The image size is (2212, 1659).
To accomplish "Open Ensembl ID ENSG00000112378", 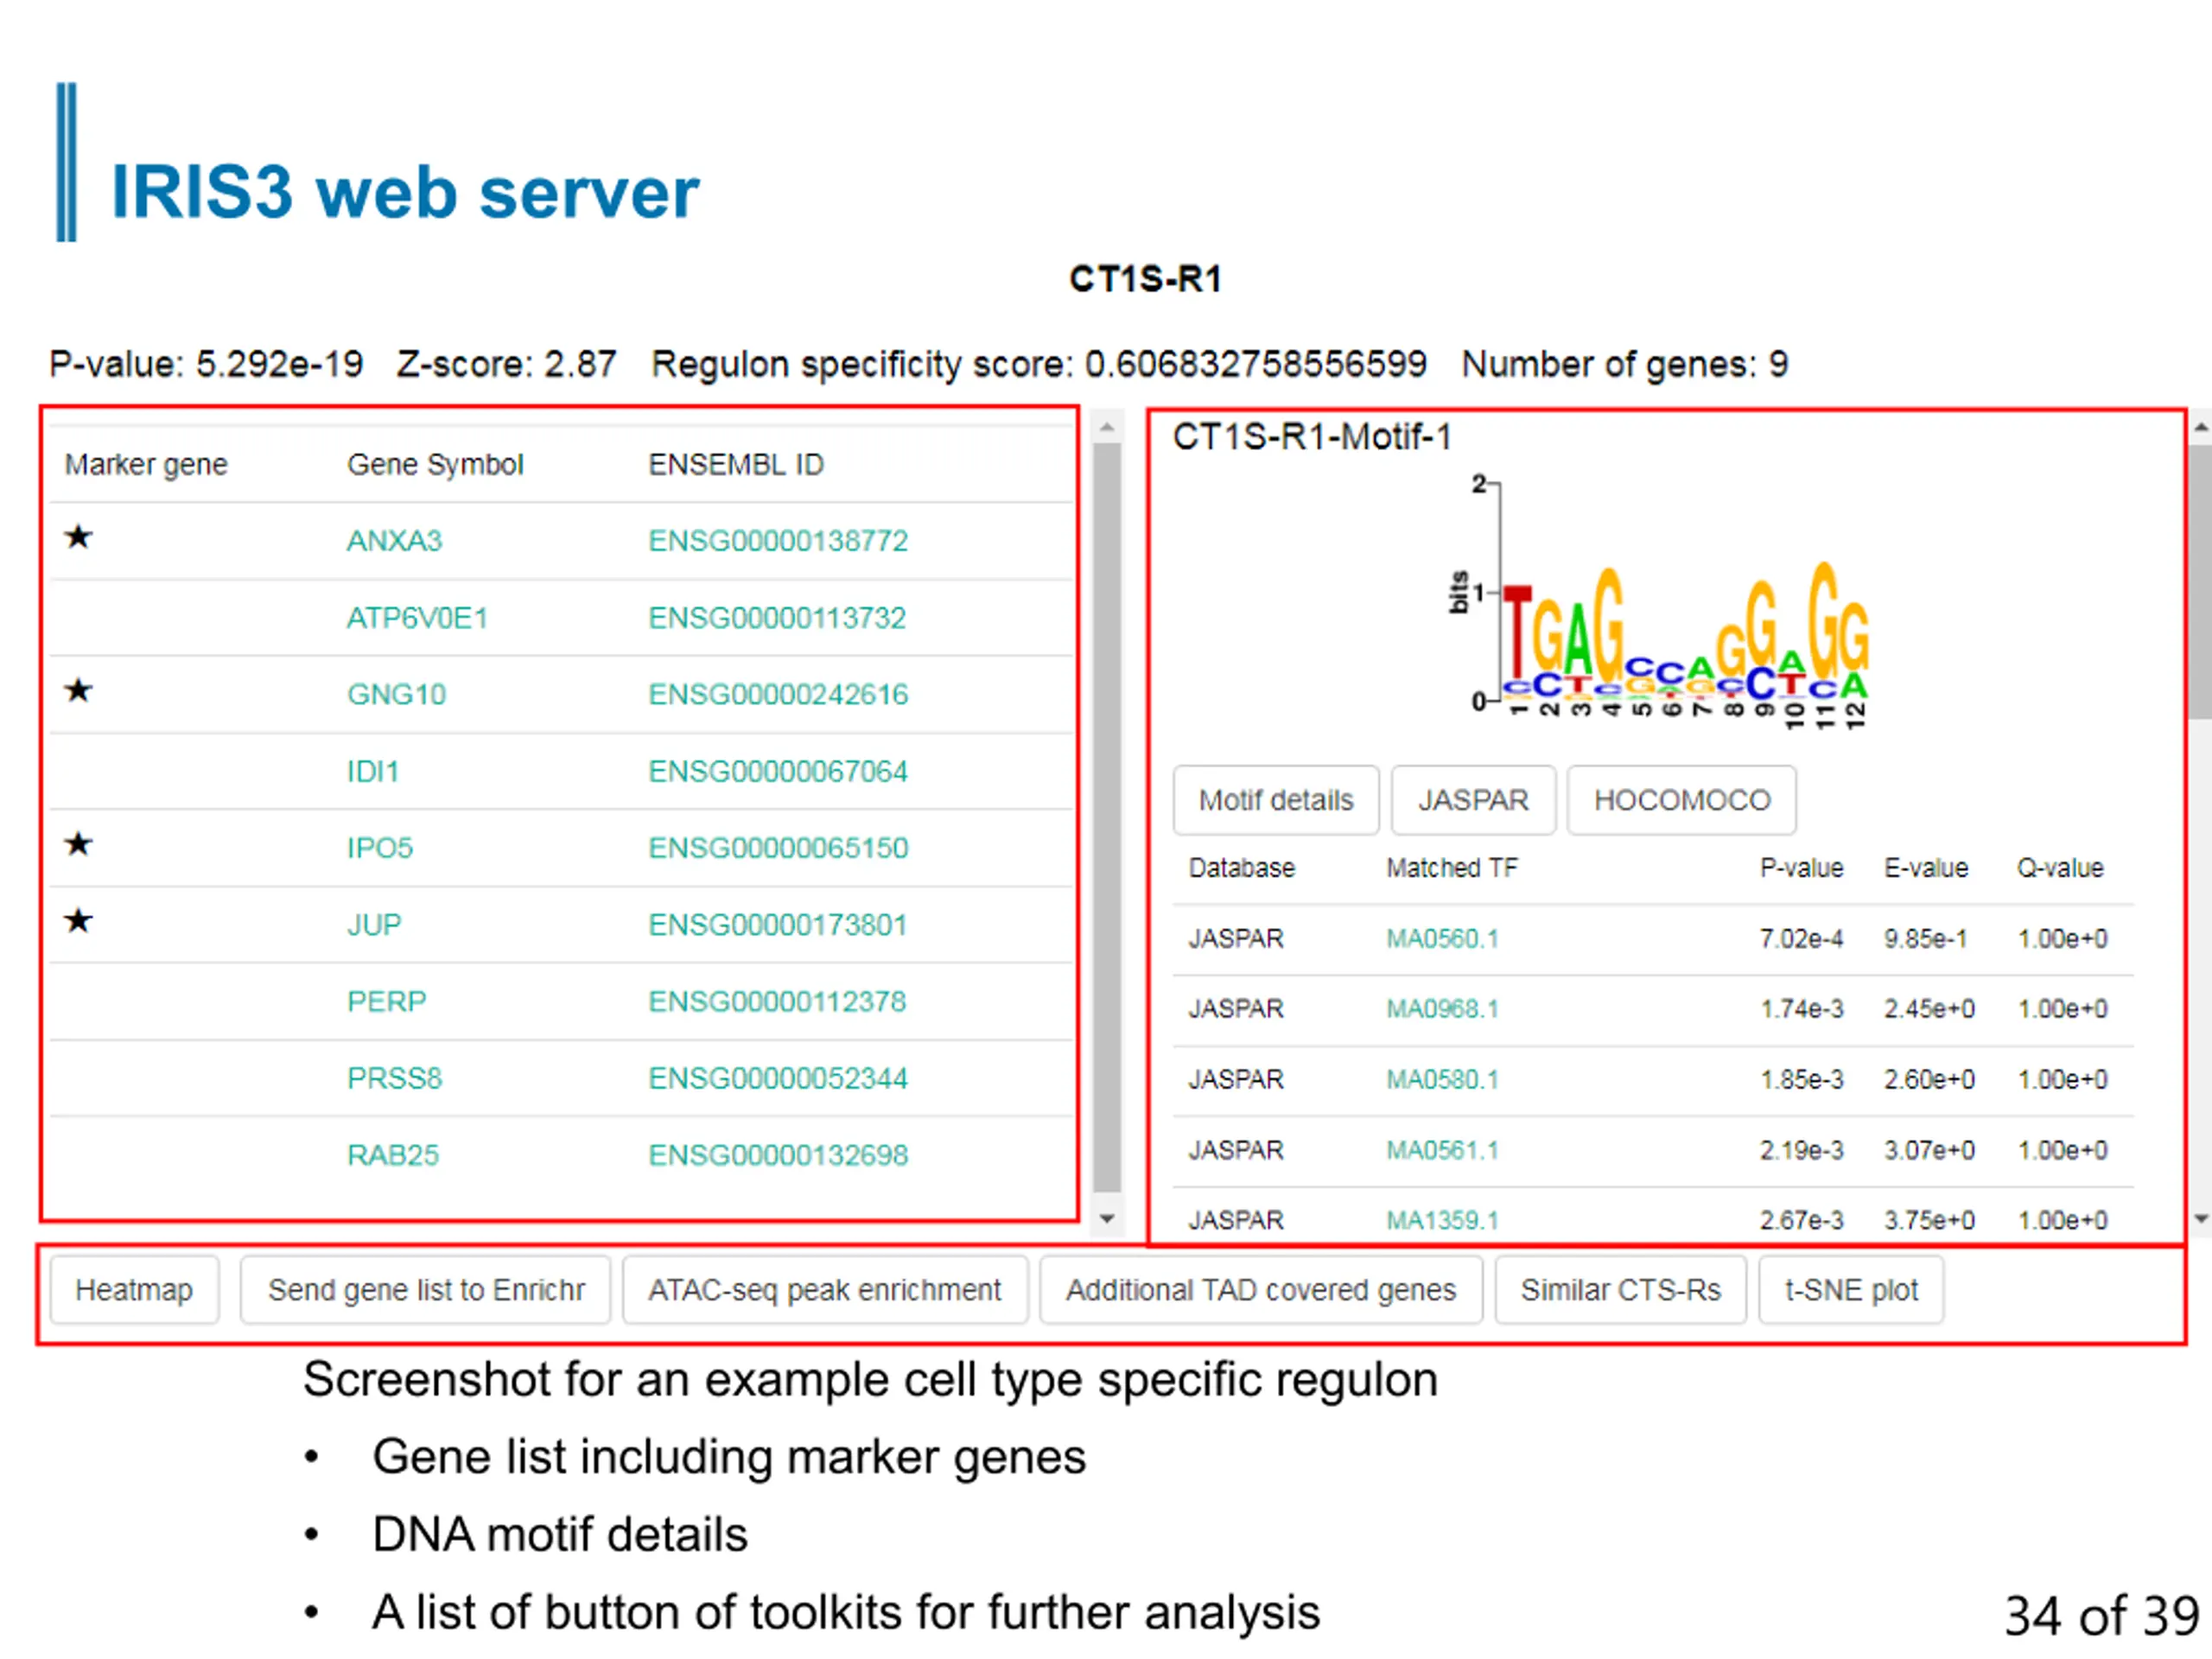I will pos(777,1001).
